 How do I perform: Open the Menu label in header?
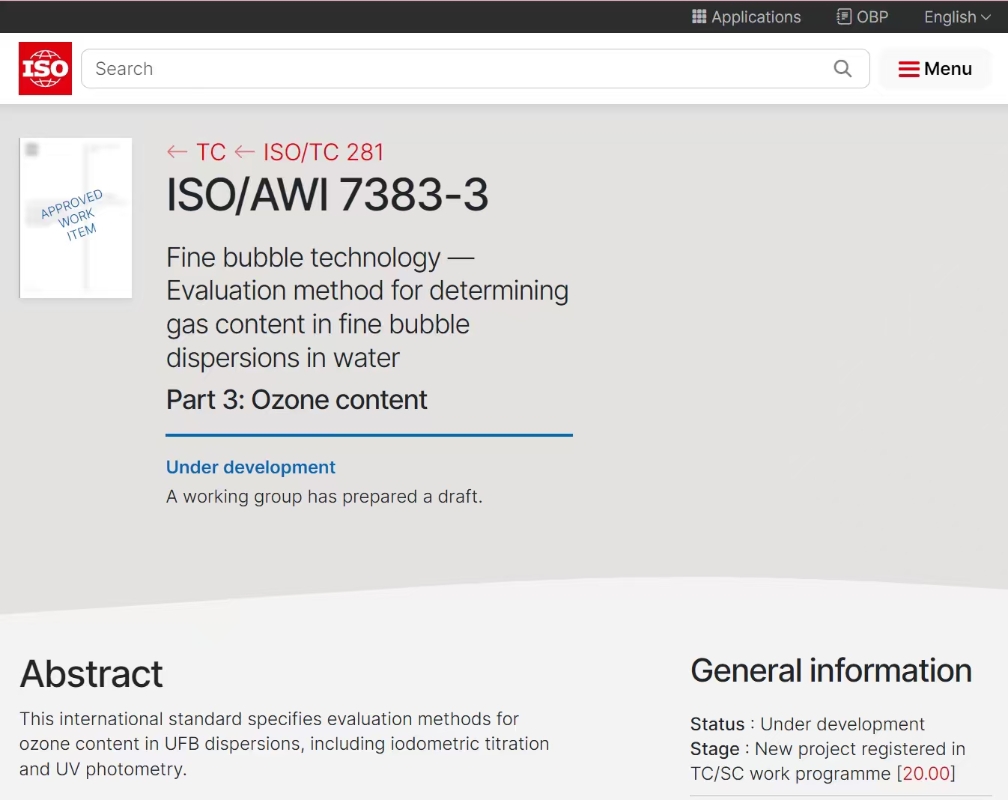pos(948,69)
